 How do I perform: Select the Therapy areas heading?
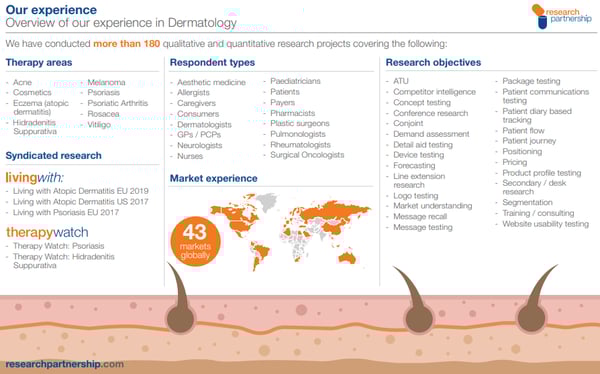(x=39, y=62)
